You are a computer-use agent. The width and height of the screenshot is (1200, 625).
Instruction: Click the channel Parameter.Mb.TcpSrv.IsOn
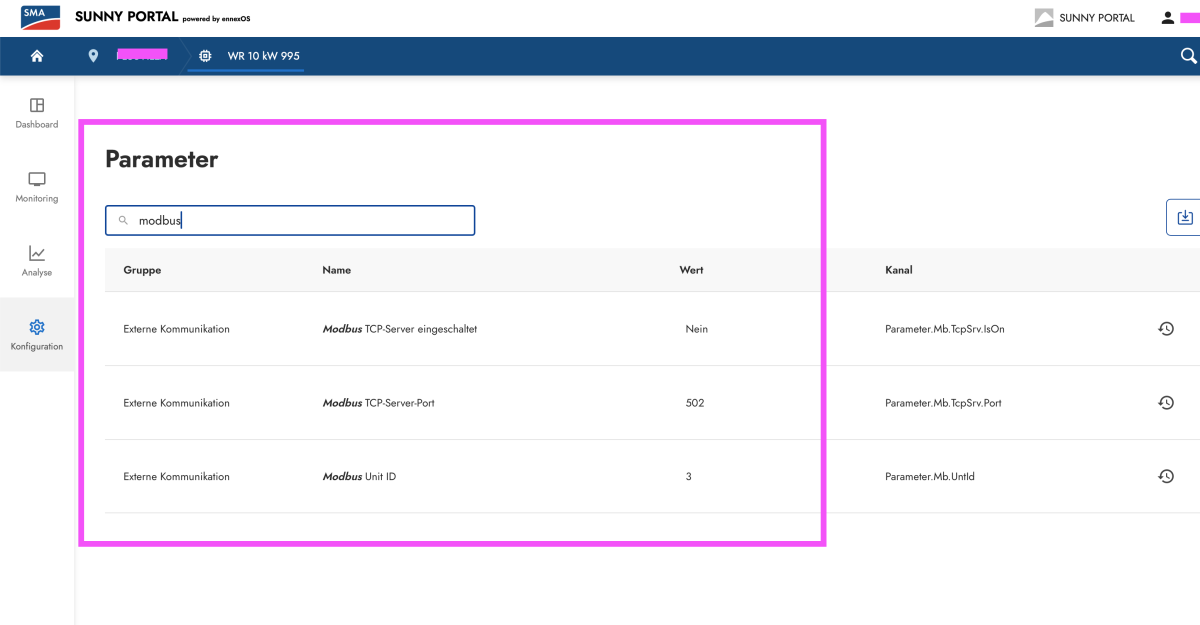click(x=945, y=329)
